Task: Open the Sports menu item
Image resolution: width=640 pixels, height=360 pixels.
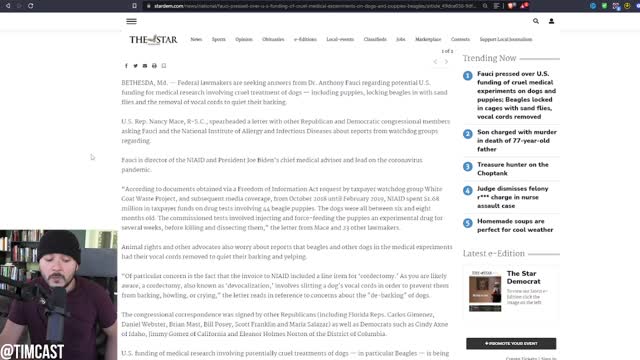Action: point(219,39)
